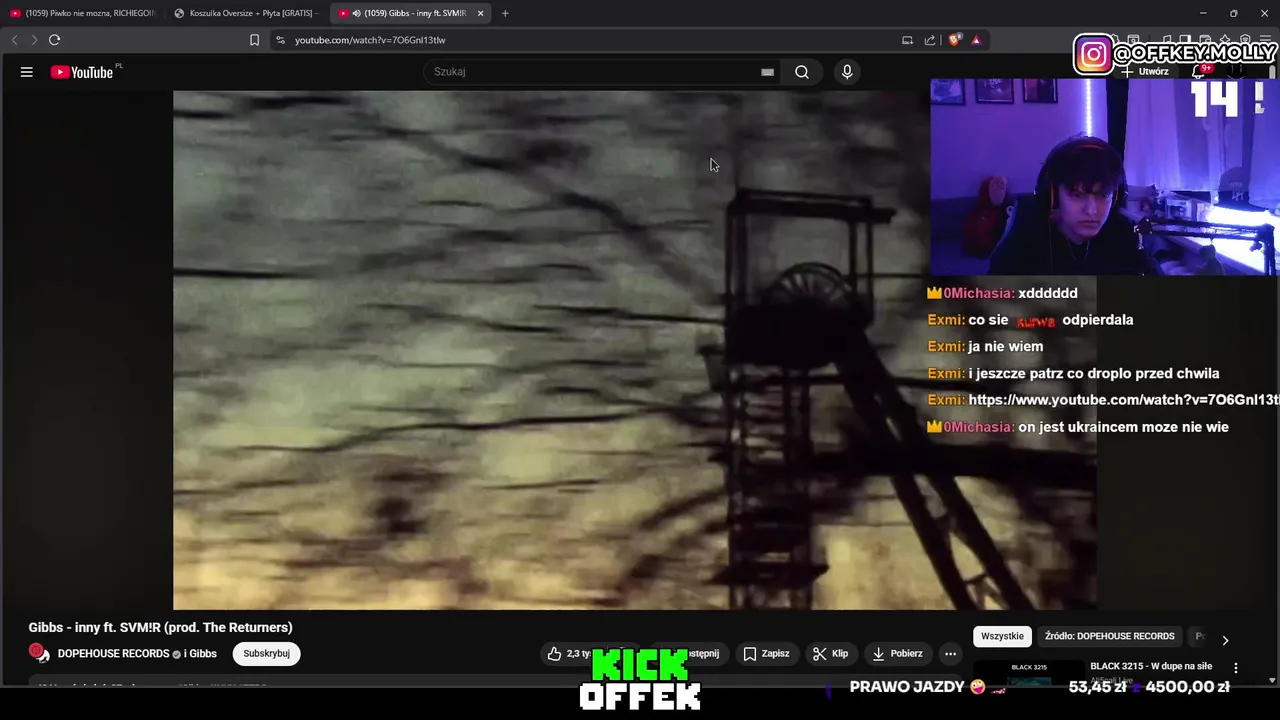Start voice search with the microphone icon
Image resolution: width=1280 pixels, height=720 pixels.
point(847,72)
